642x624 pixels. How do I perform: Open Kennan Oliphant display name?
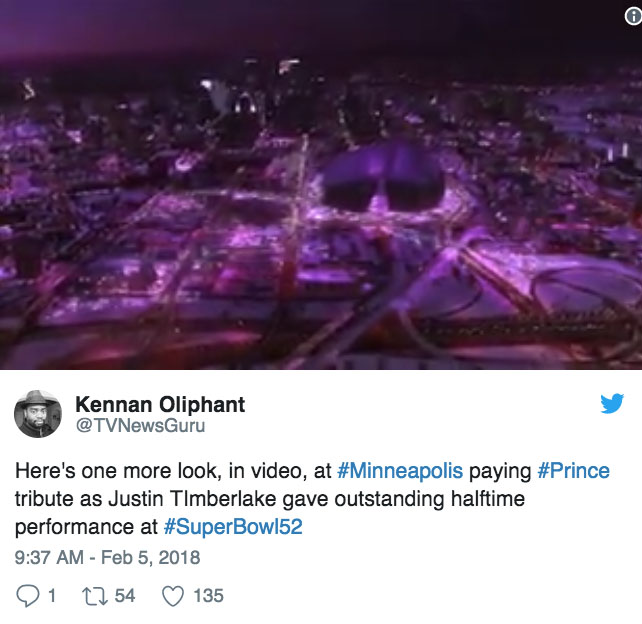160,405
